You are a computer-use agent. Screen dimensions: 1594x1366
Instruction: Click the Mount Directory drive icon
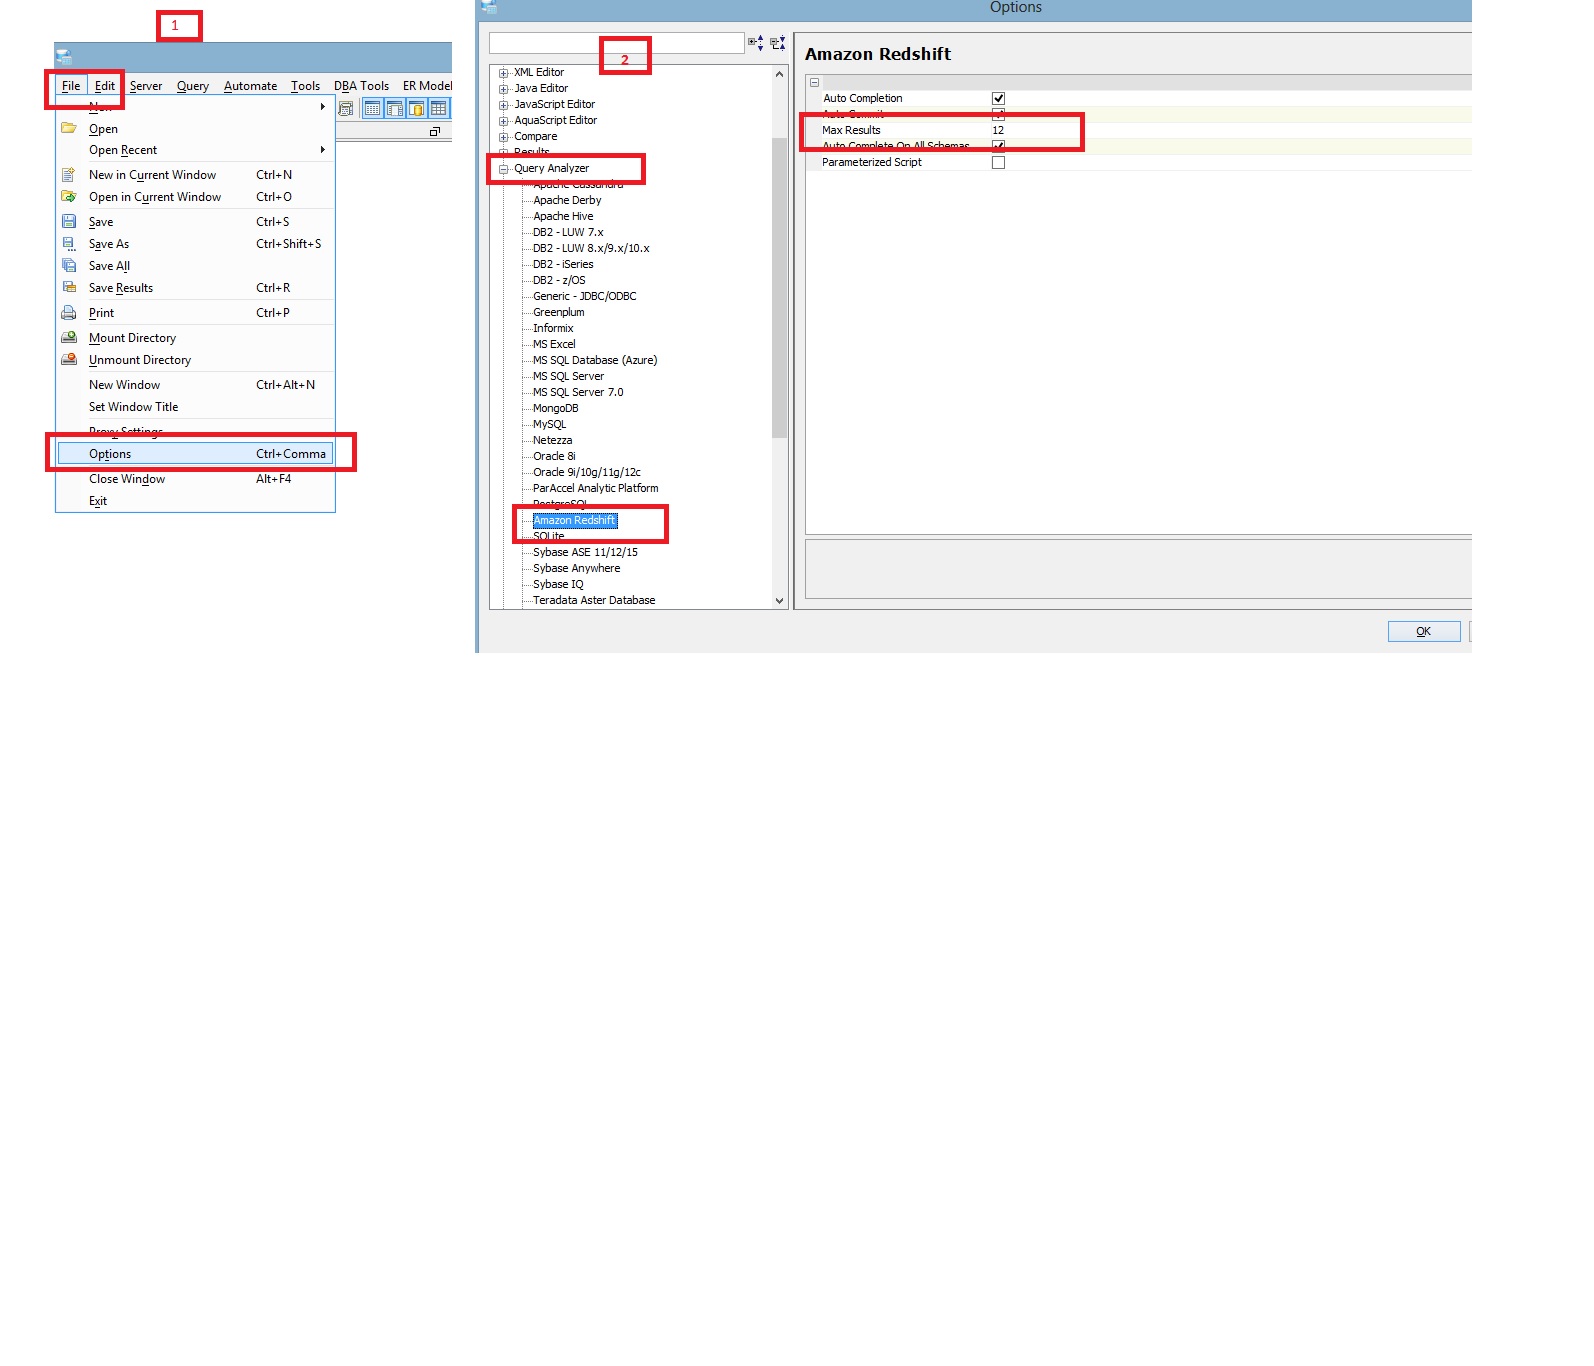69,337
